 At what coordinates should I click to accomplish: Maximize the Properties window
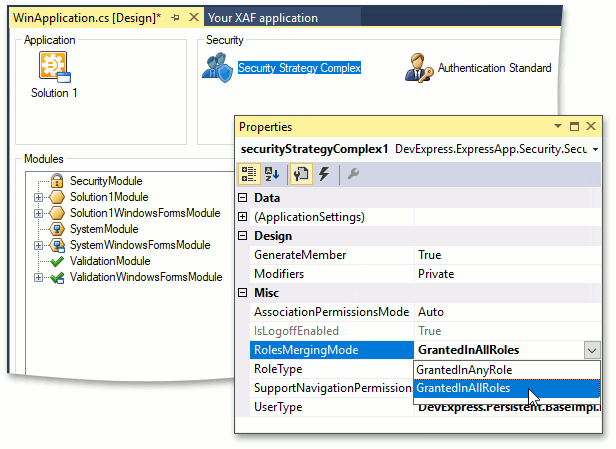[x=574, y=126]
